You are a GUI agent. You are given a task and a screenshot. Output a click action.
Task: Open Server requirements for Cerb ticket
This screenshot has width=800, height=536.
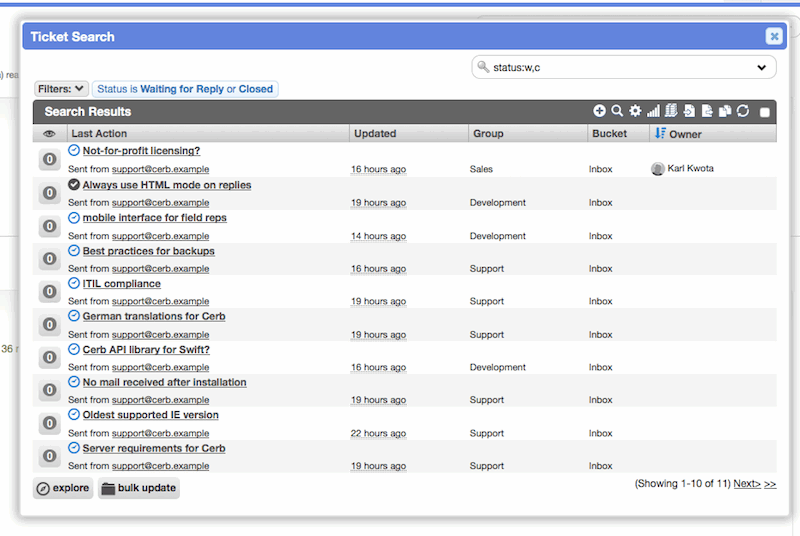click(x=154, y=448)
